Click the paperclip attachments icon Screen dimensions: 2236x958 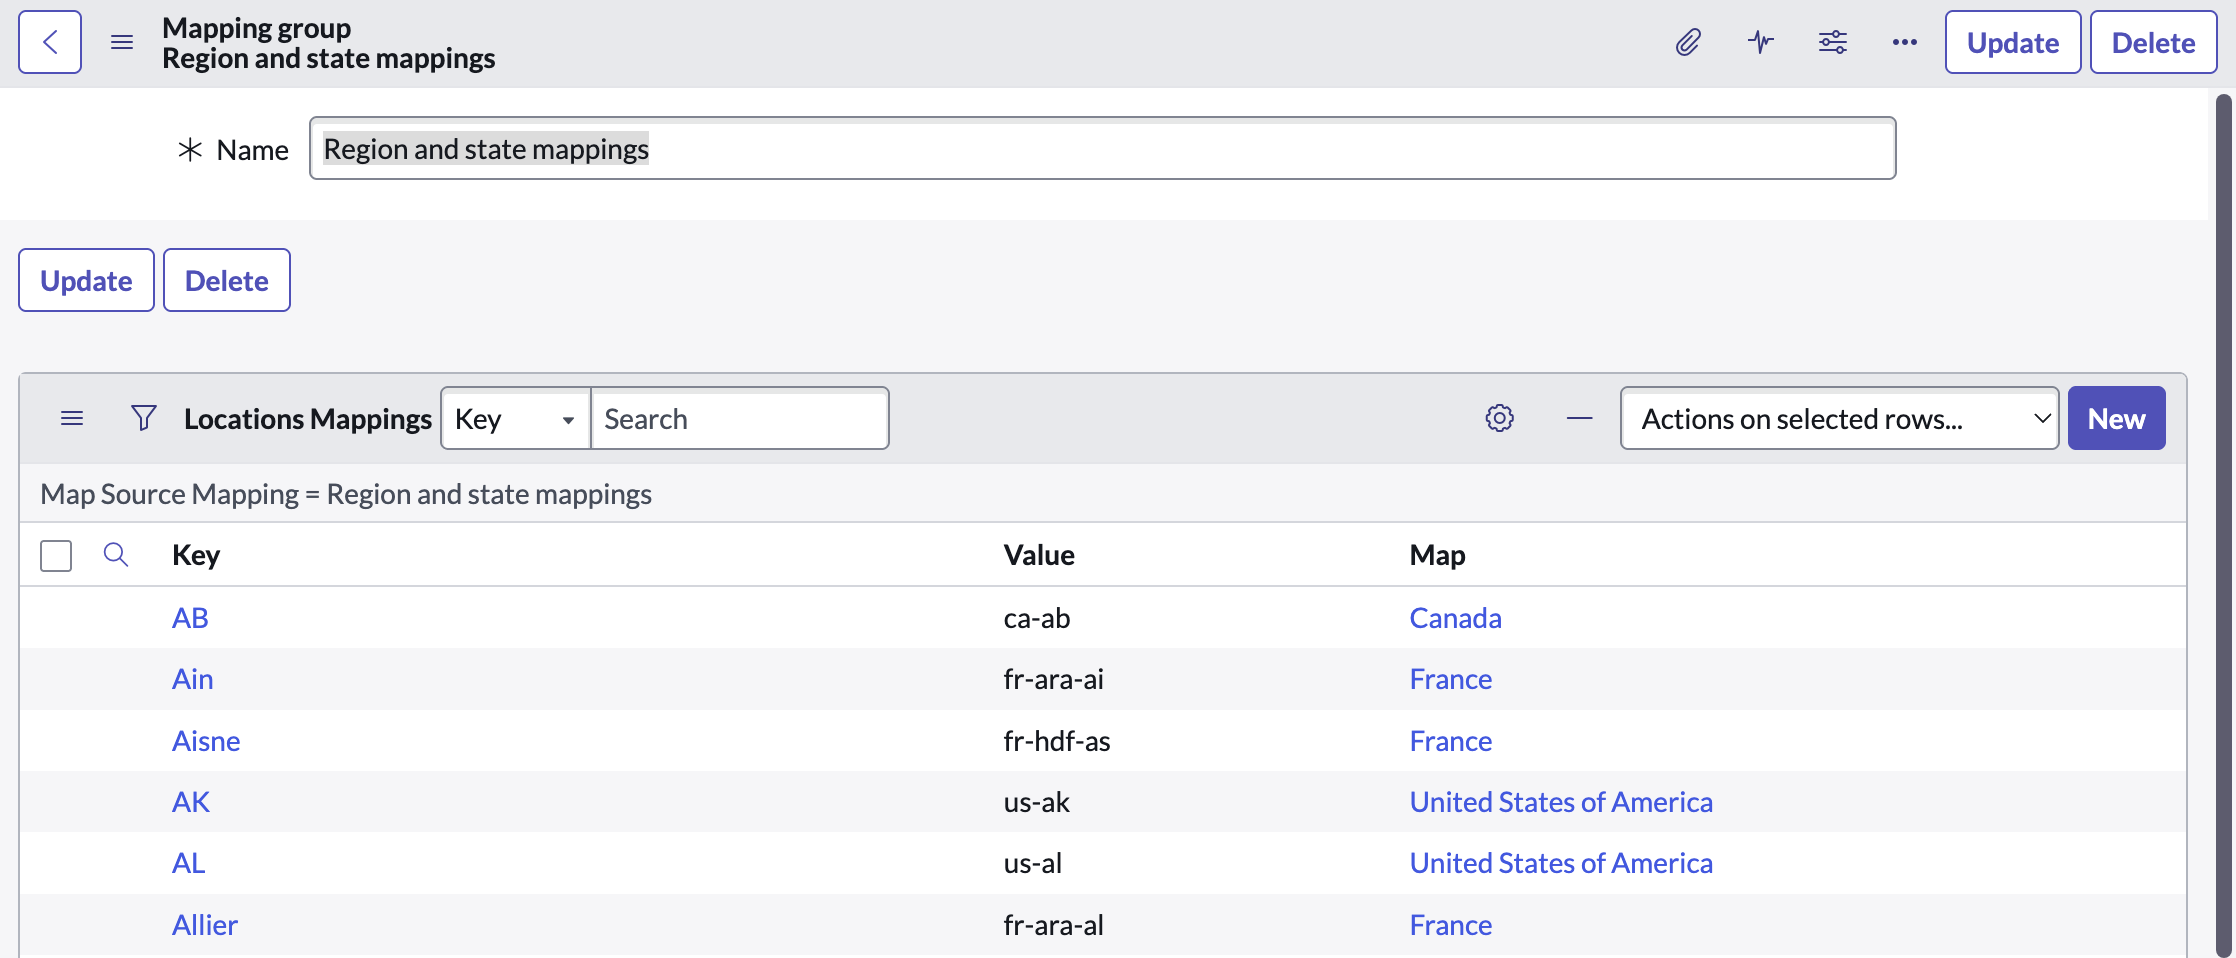pos(1688,42)
